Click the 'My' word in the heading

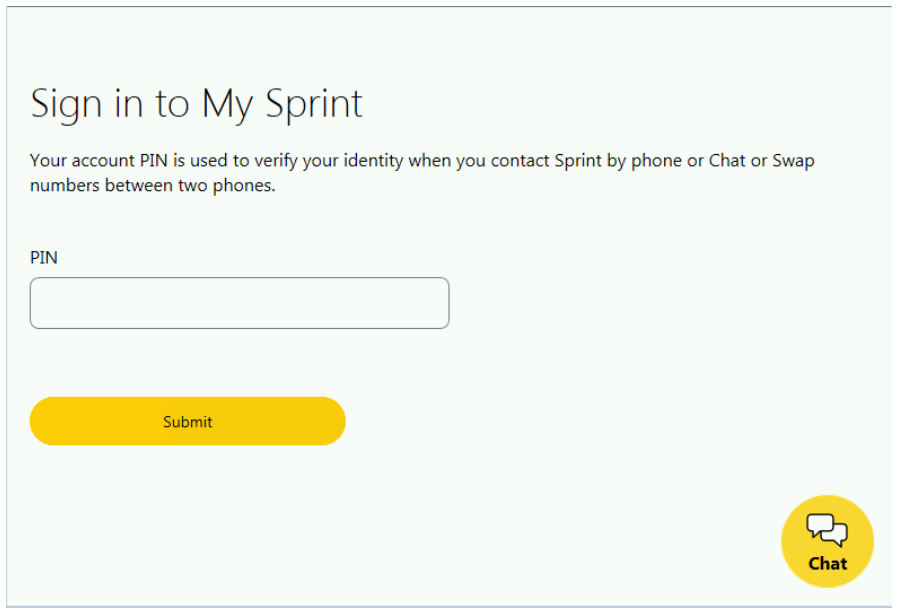[x=227, y=105]
